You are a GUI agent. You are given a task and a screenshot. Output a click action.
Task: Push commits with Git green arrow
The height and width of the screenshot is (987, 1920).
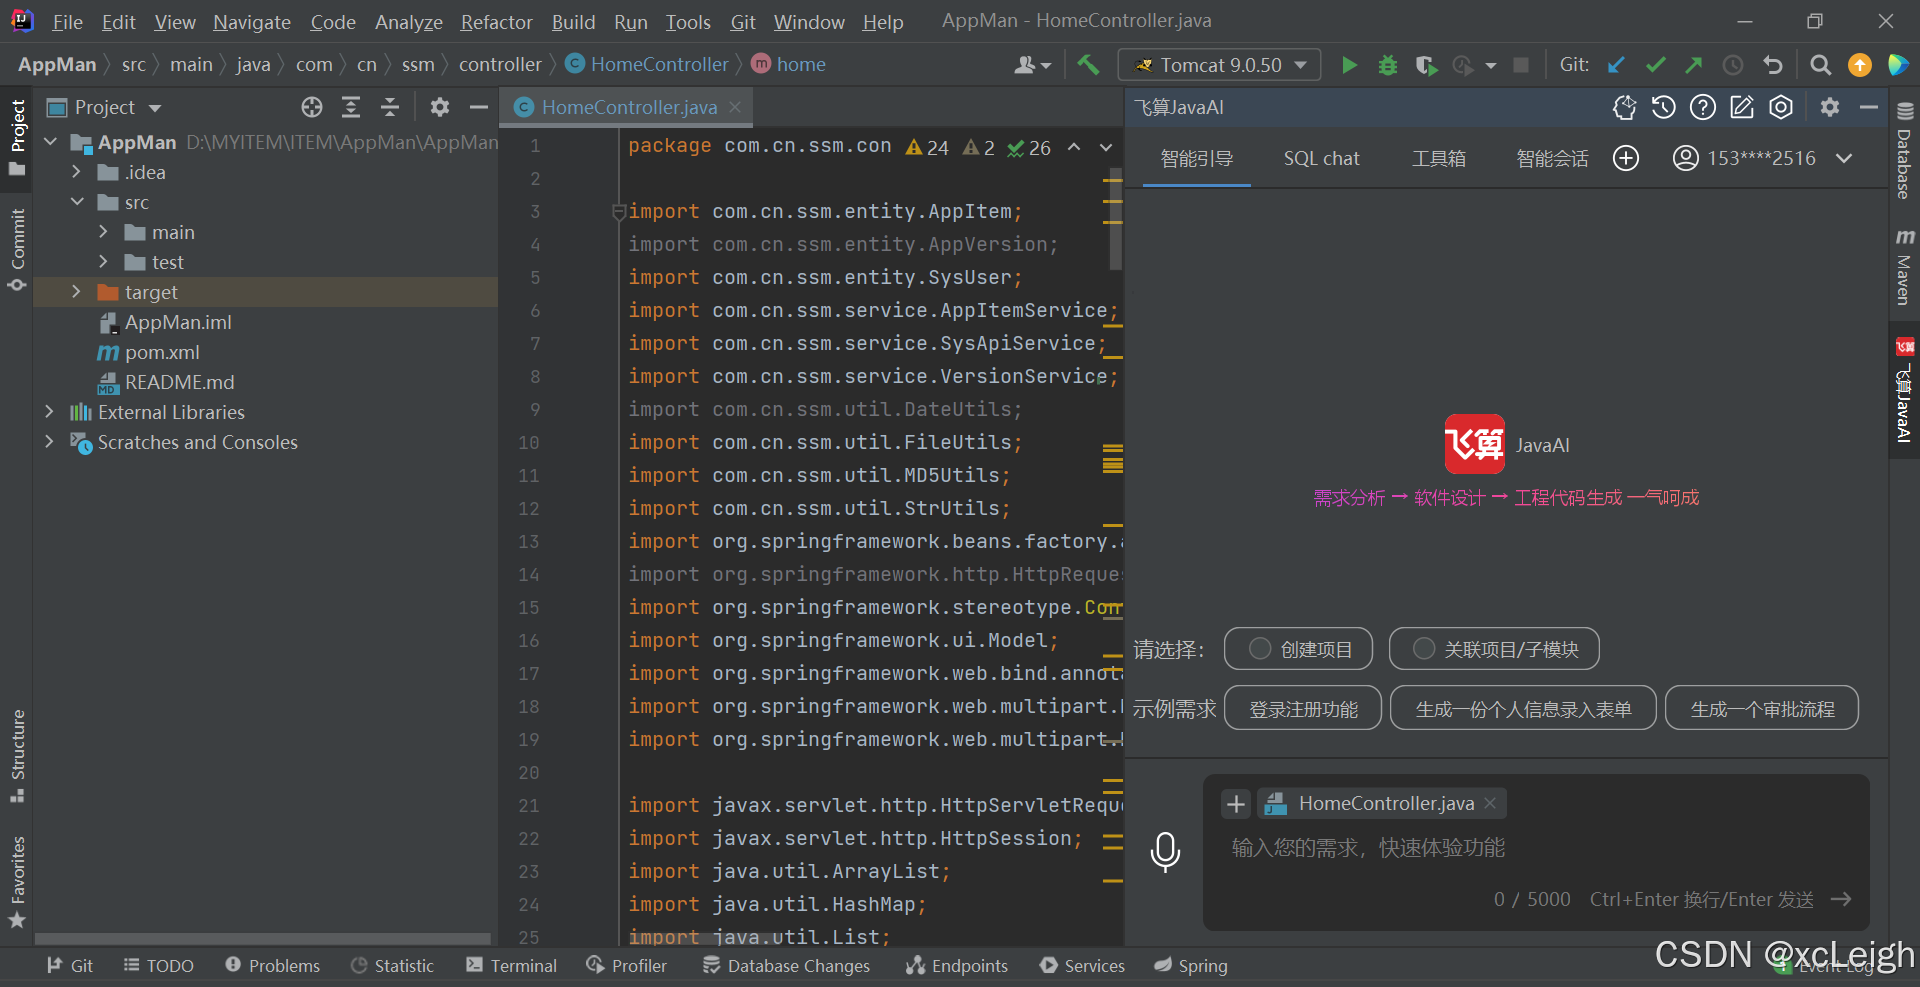(1694, 65)
